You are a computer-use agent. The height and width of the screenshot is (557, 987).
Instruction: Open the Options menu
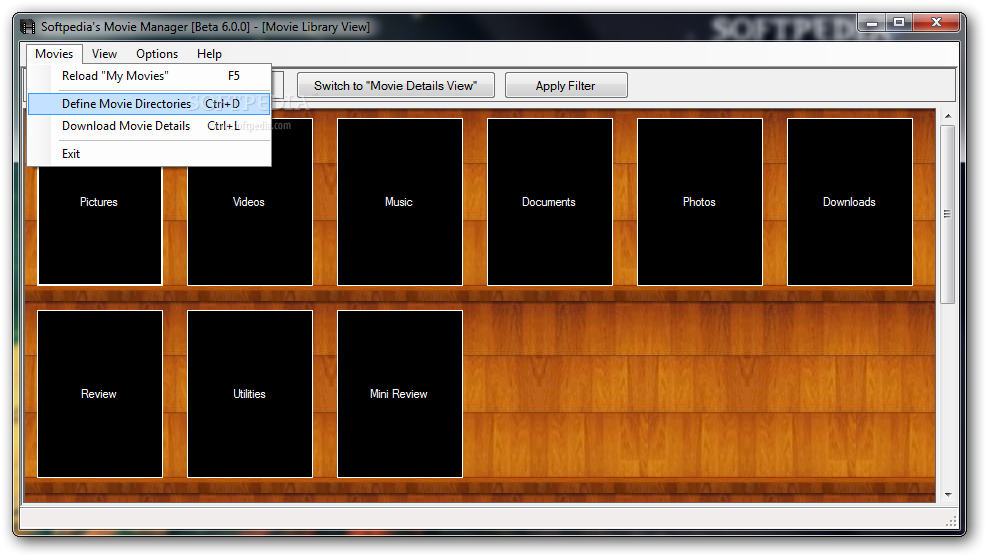[157, 53]
